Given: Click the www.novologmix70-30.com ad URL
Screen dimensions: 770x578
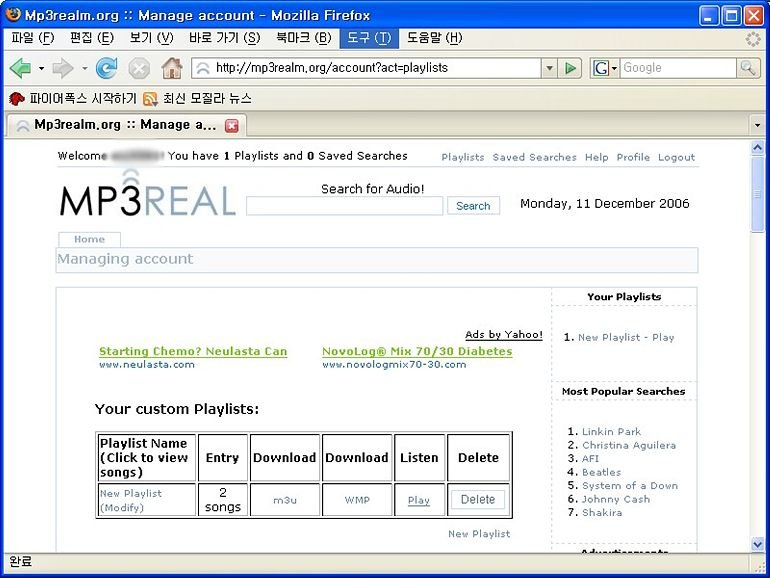Looking at the screenshot, I should click(x=394, y=365).
